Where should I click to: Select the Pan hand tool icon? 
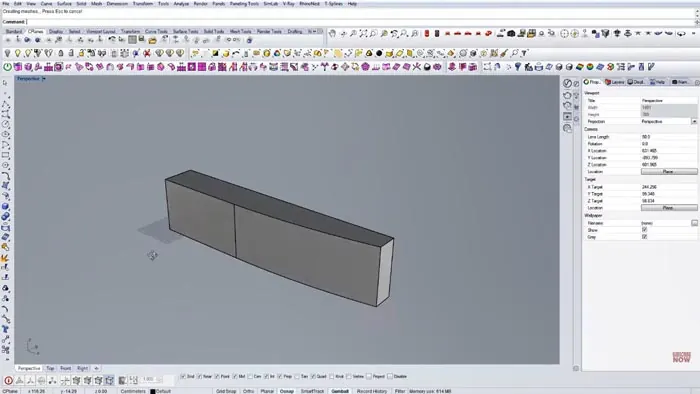point(332,33)
